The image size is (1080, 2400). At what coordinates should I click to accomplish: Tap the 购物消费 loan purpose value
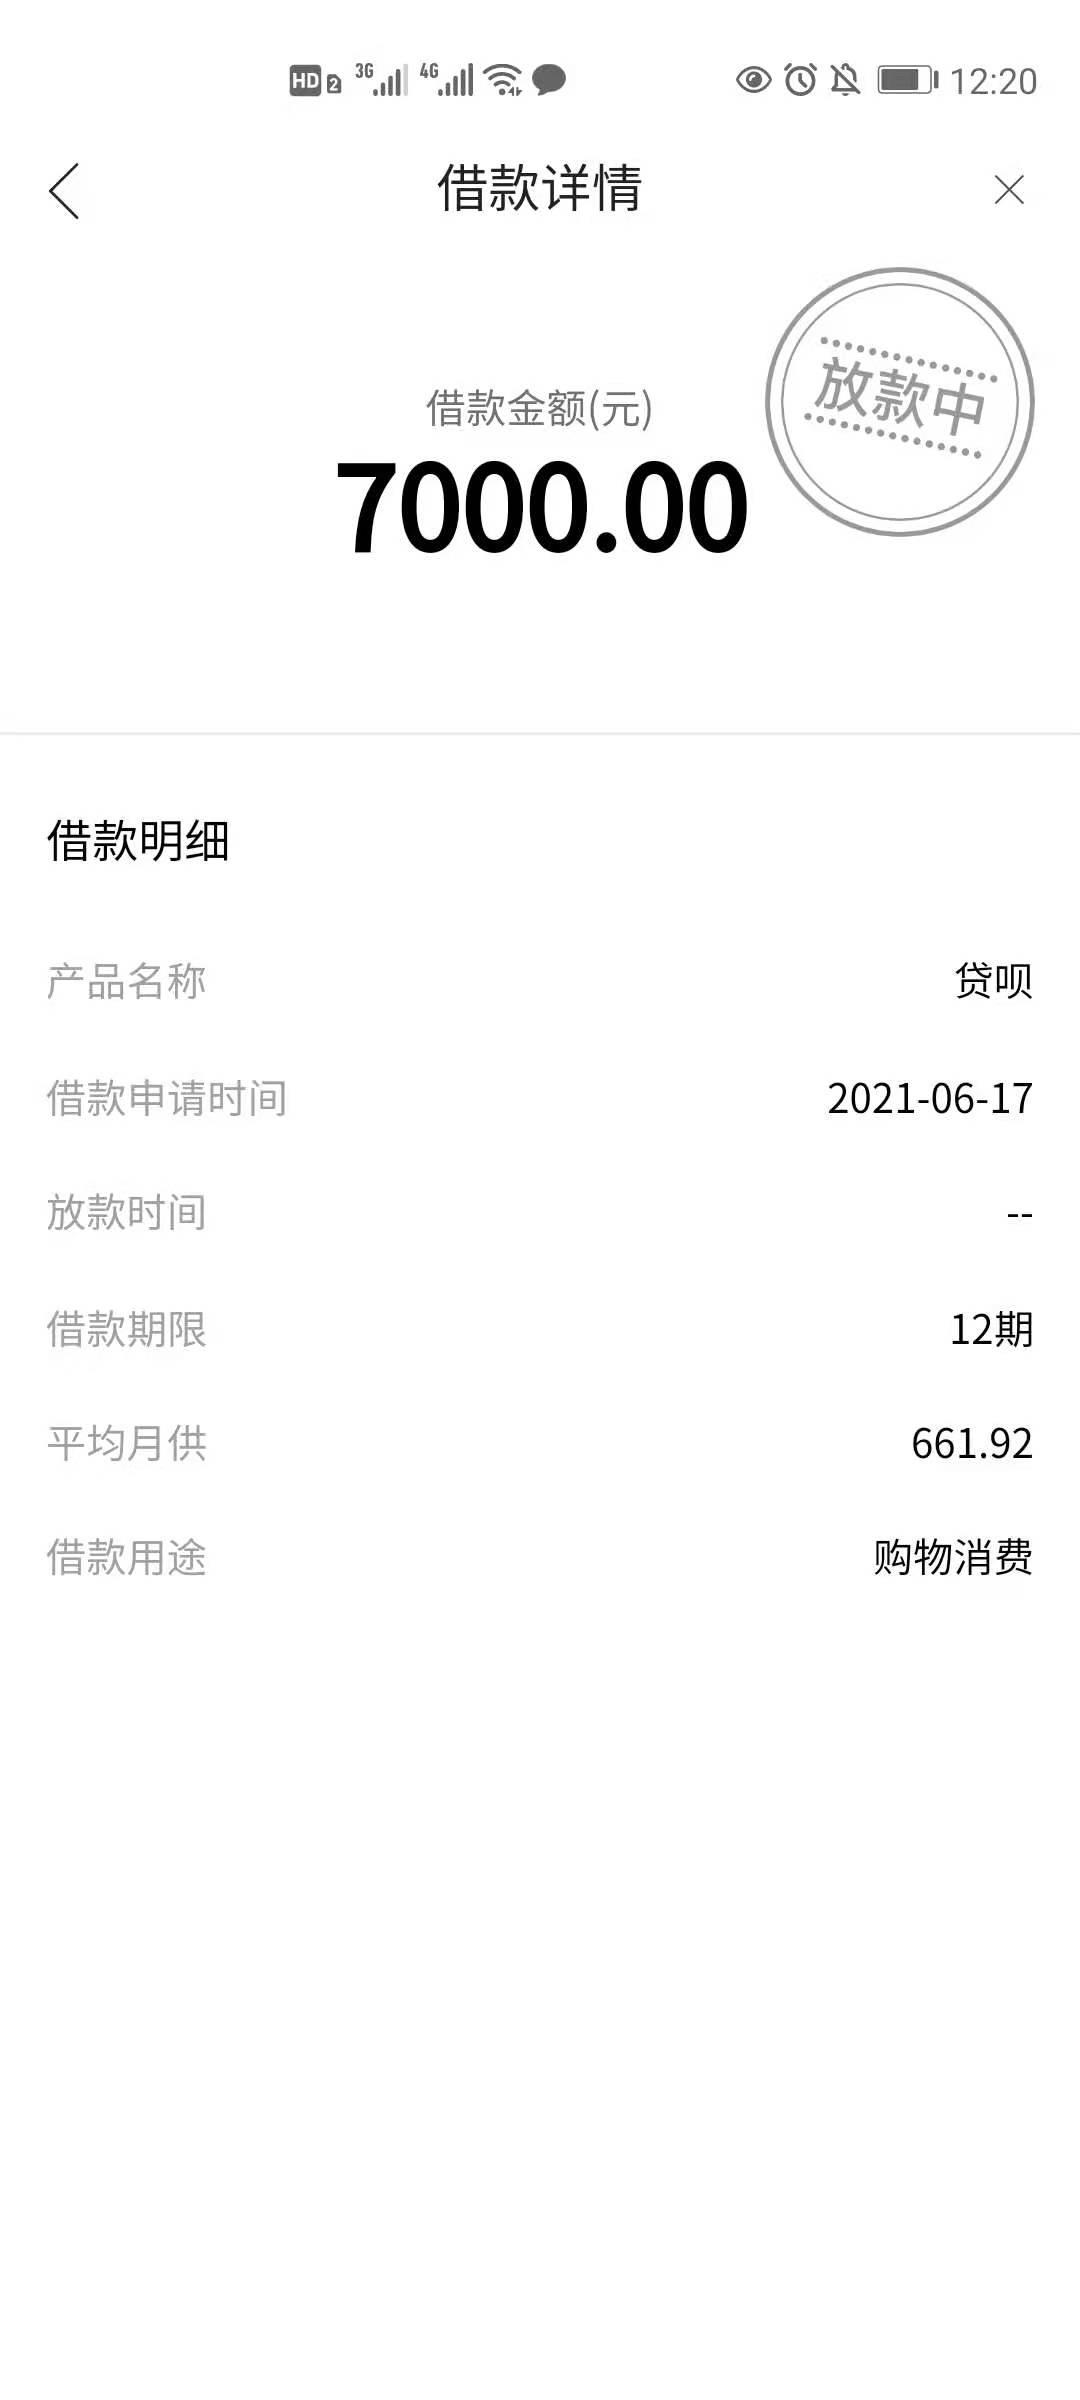953,1558
